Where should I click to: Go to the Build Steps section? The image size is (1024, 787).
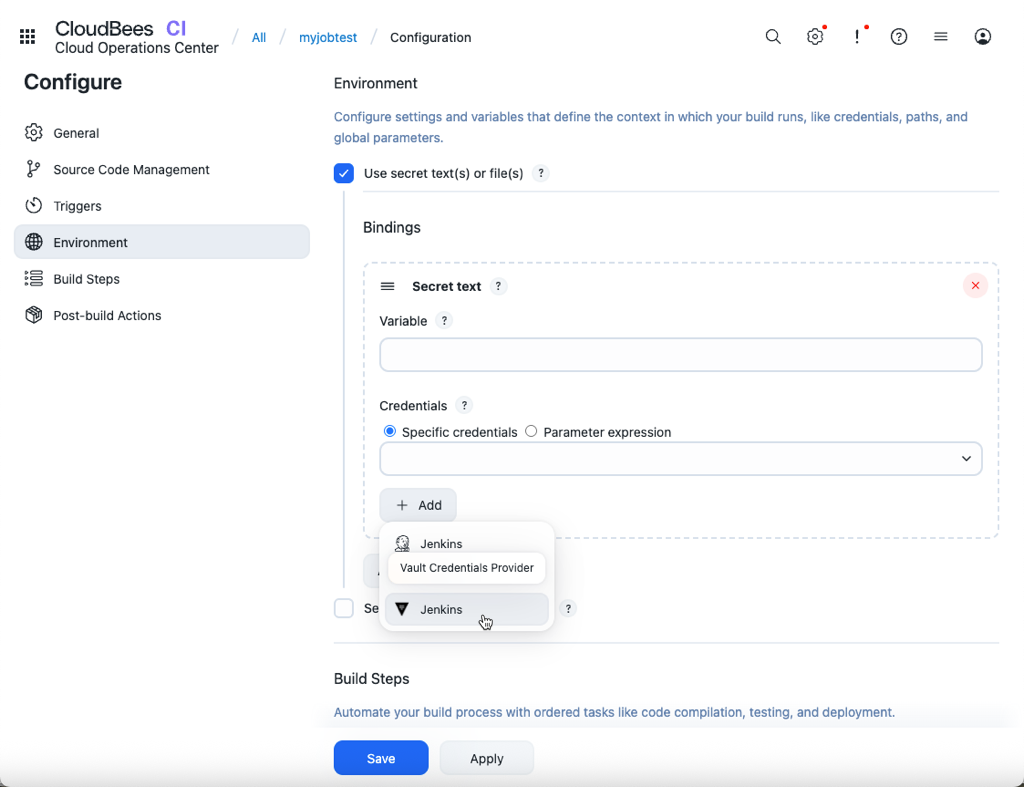161,279
